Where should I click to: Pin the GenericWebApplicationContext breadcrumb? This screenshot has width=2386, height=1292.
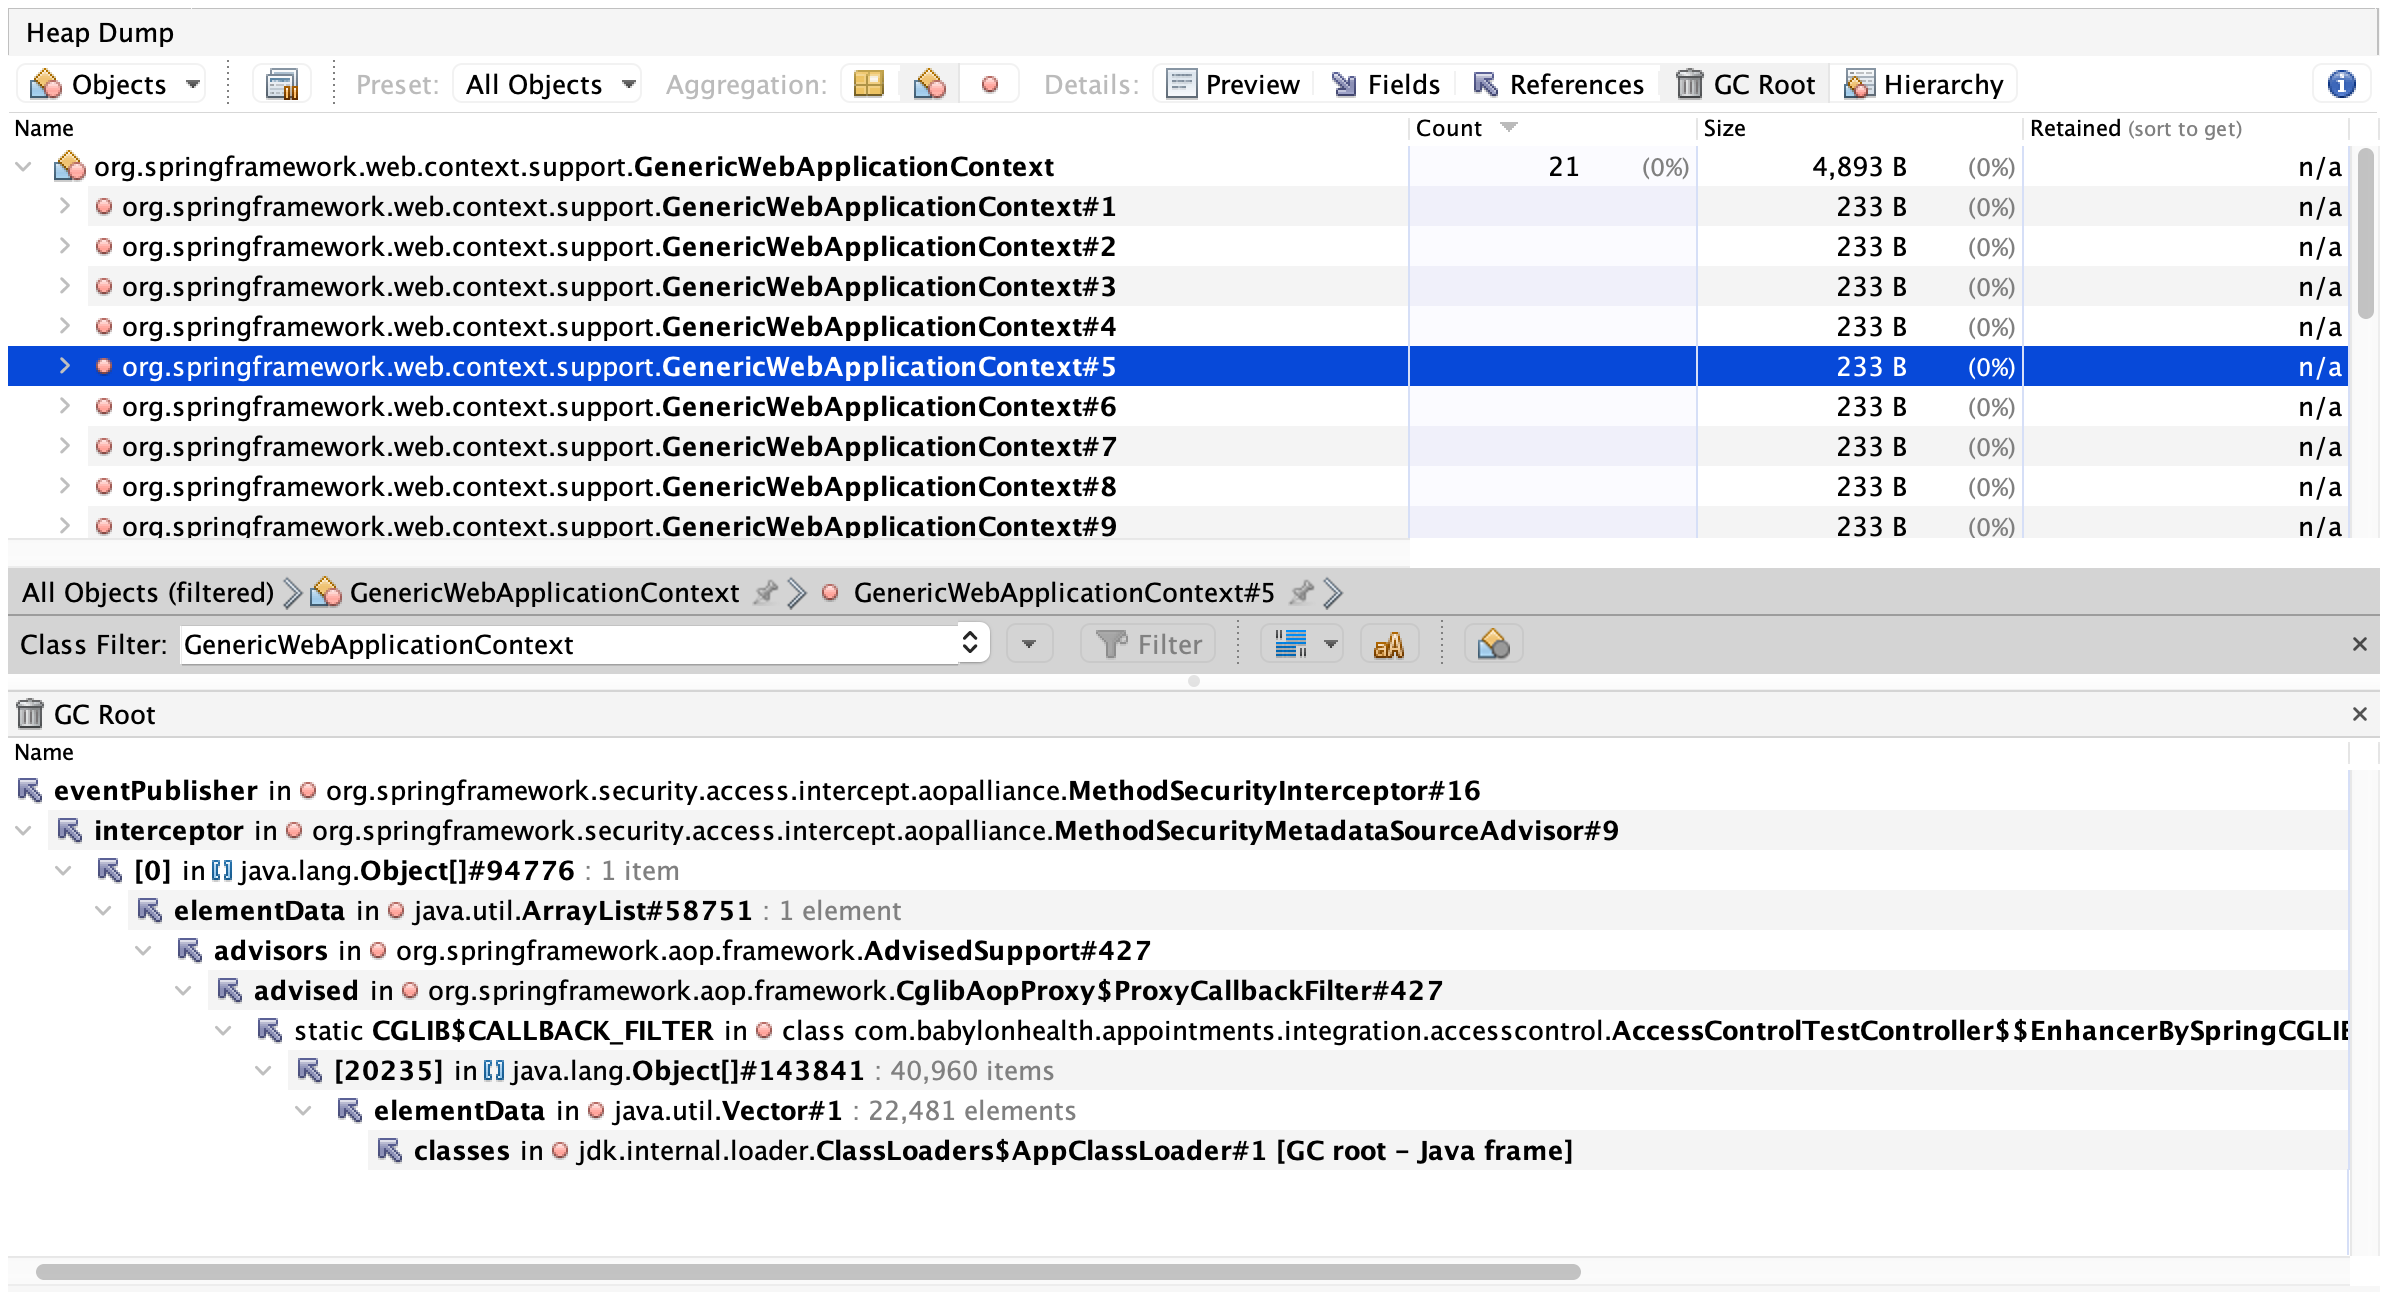(765, 593)
